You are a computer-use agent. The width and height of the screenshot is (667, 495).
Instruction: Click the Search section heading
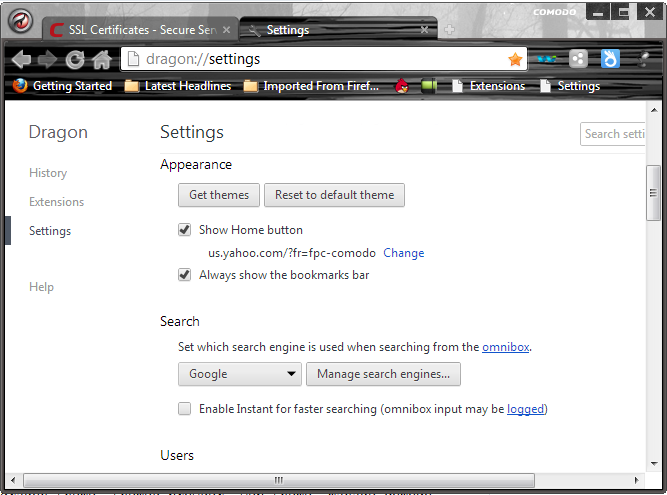coord(180,321)
